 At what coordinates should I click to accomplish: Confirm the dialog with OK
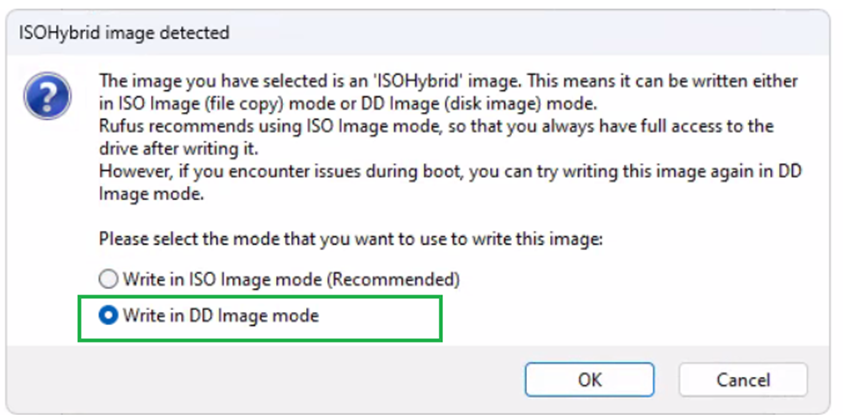pos(589,380)
